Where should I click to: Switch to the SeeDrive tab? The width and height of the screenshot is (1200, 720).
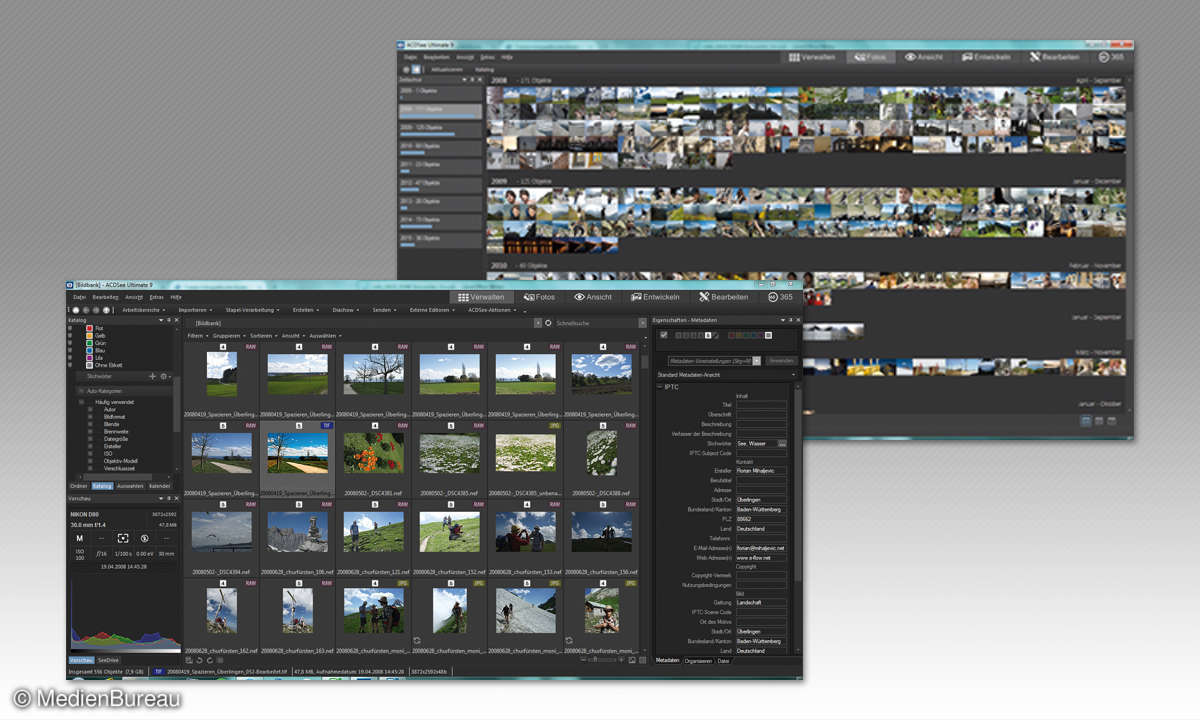pyautogui.click(x=108, y=660)
